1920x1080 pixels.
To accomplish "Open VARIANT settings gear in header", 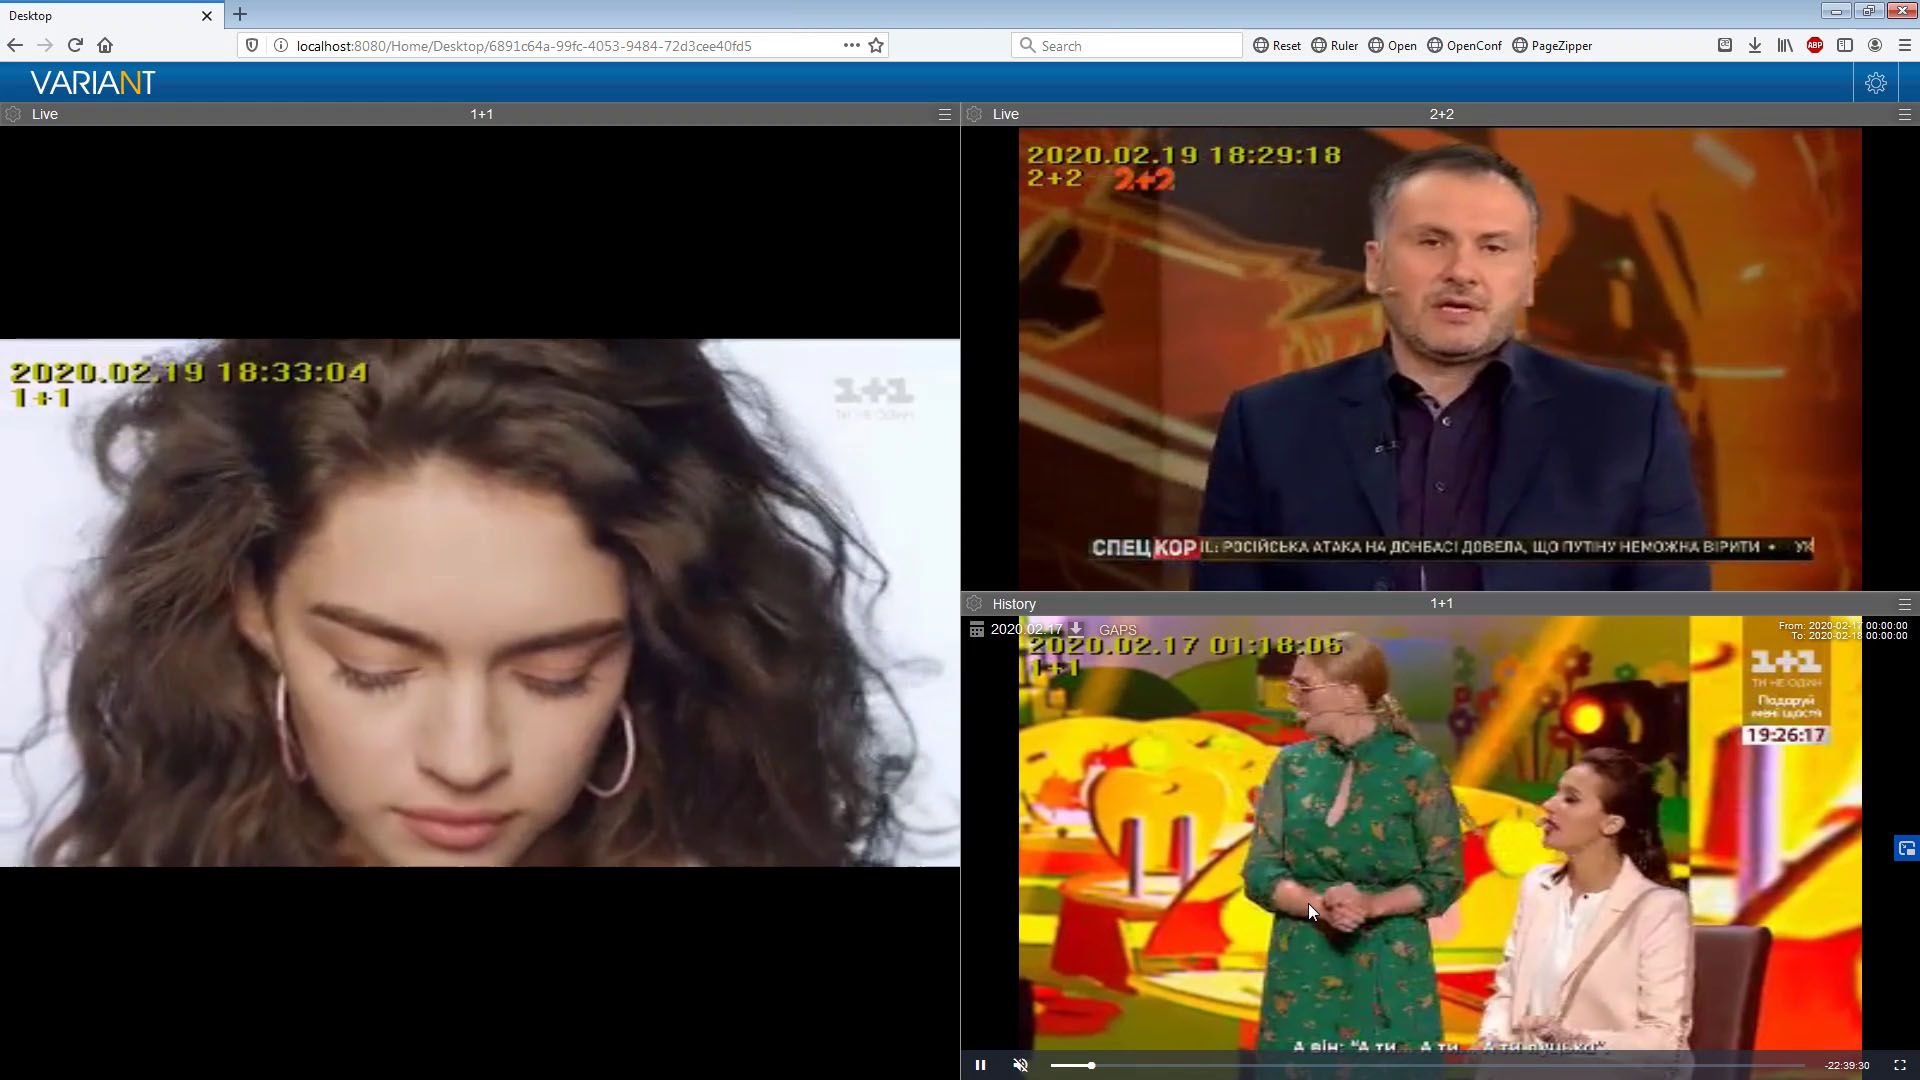I will click(1875, 83).
